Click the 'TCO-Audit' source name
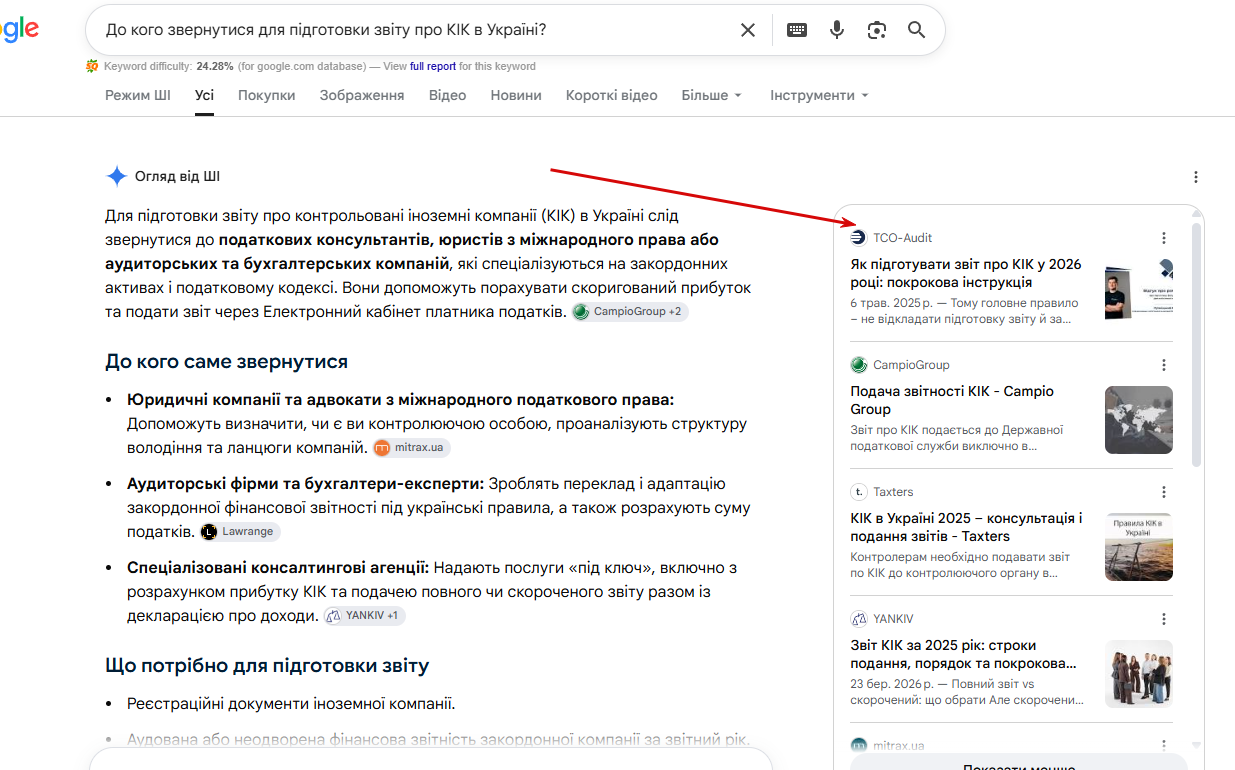The height and width of the screenshot is (770, 1235). (902, 238)
